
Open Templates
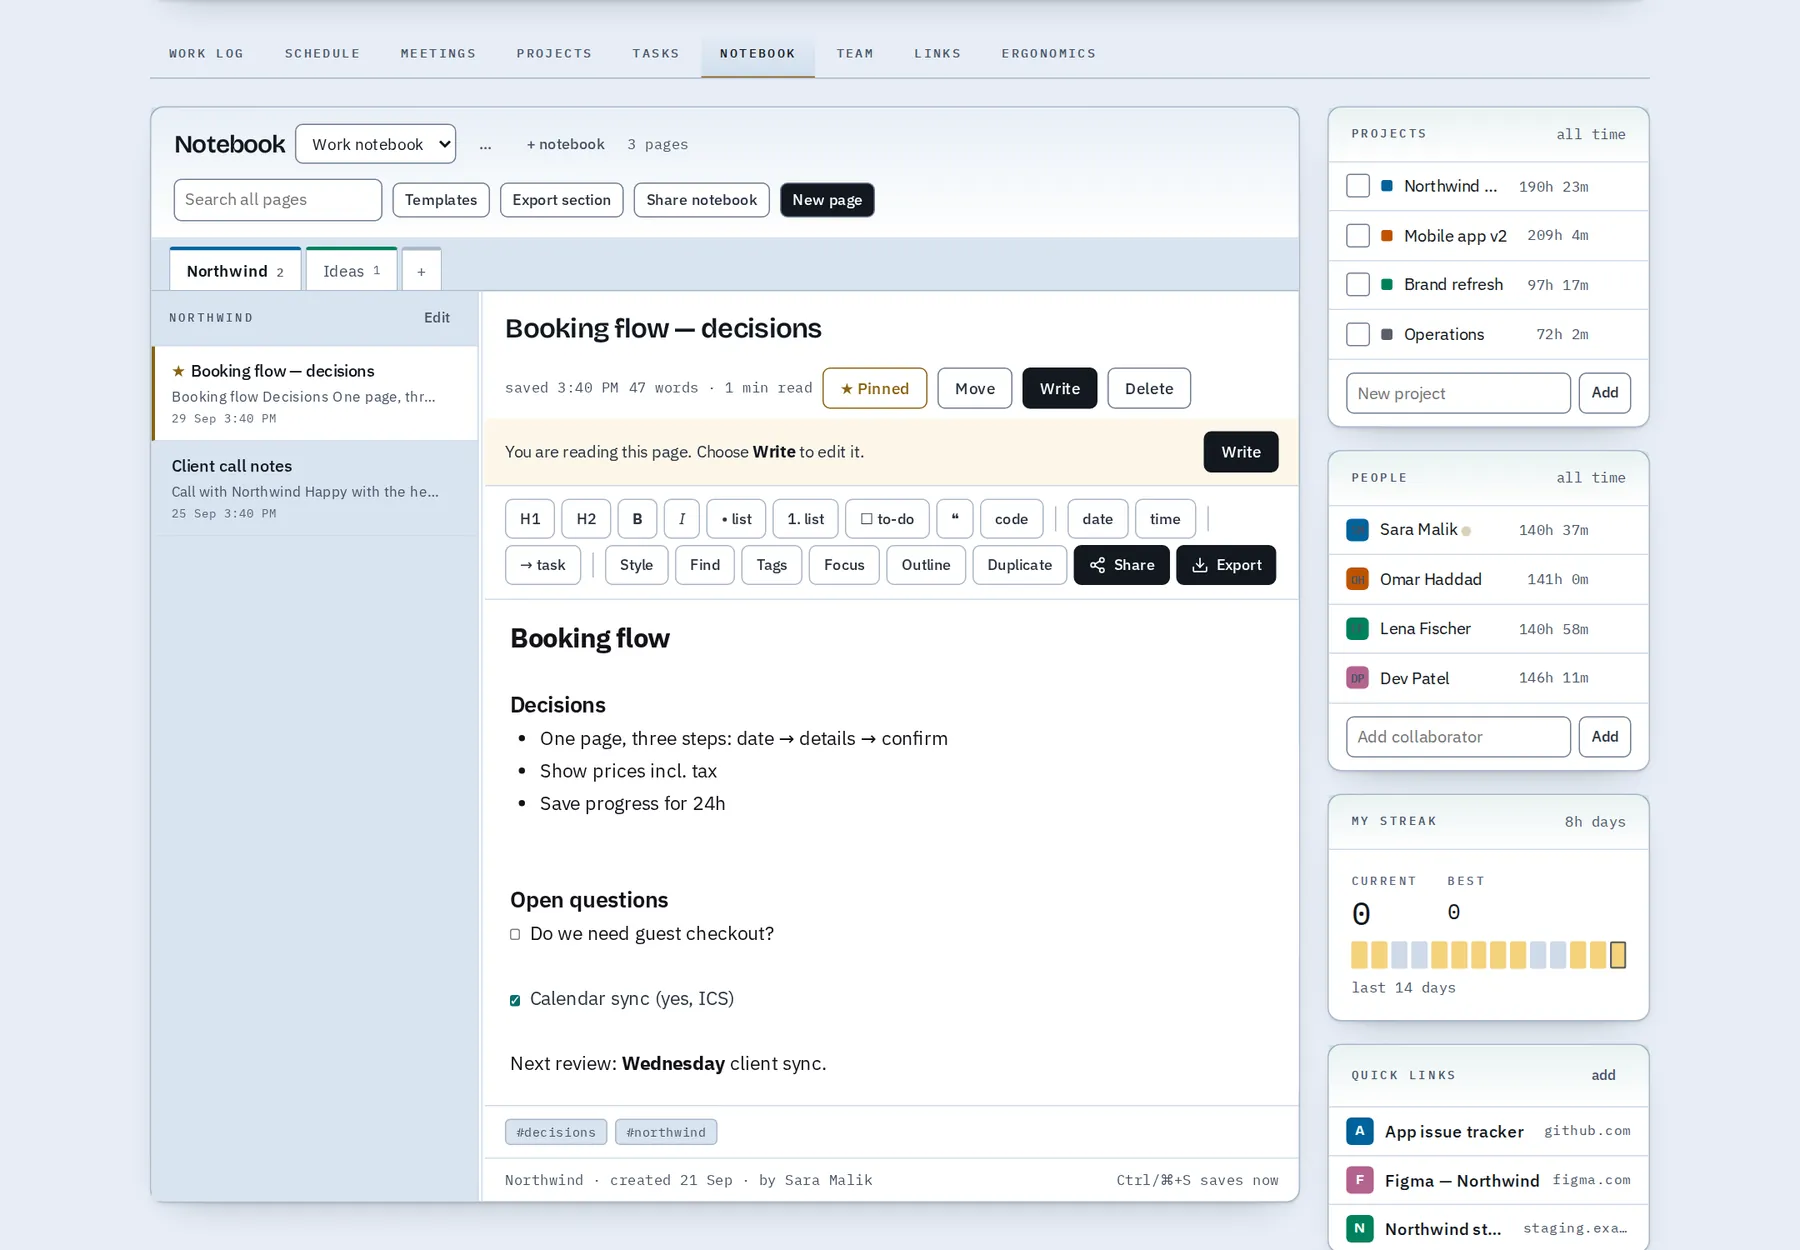(x=441, y=200)
